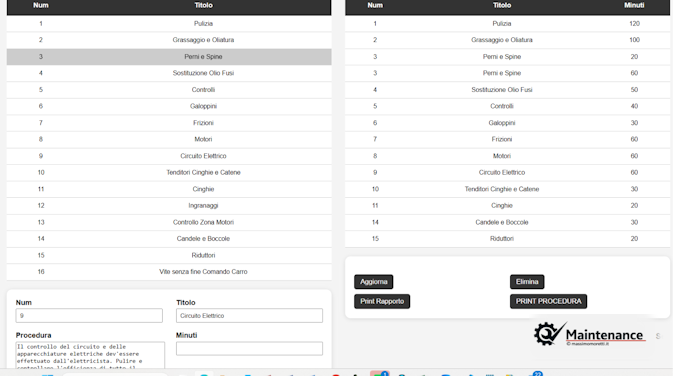
Task: Click the 120 minutes cell for Pulizia
Action: click(634, 24)
